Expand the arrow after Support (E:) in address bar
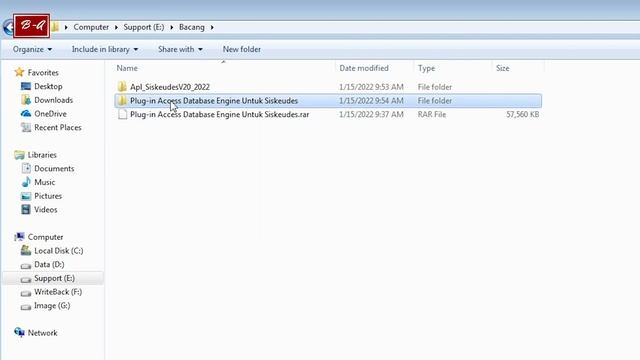 [x=171, y=27]
